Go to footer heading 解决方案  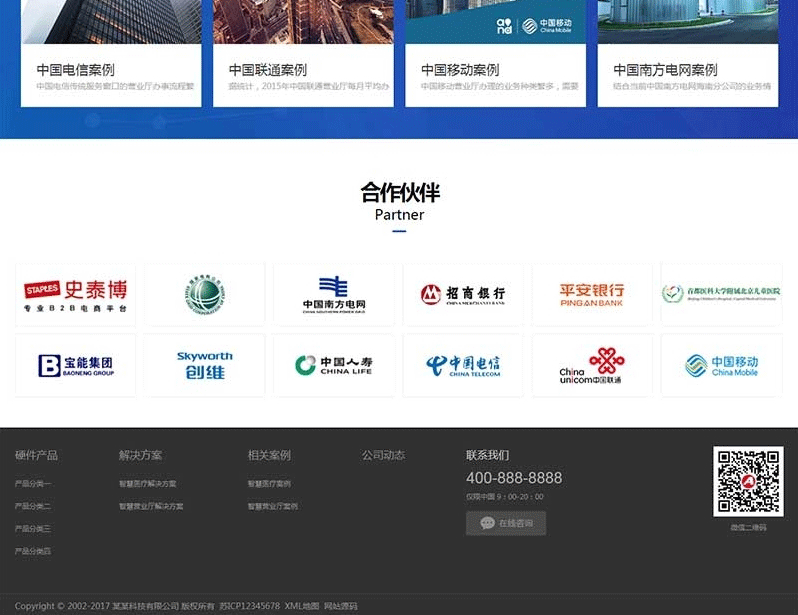click(x=140, y=455)
